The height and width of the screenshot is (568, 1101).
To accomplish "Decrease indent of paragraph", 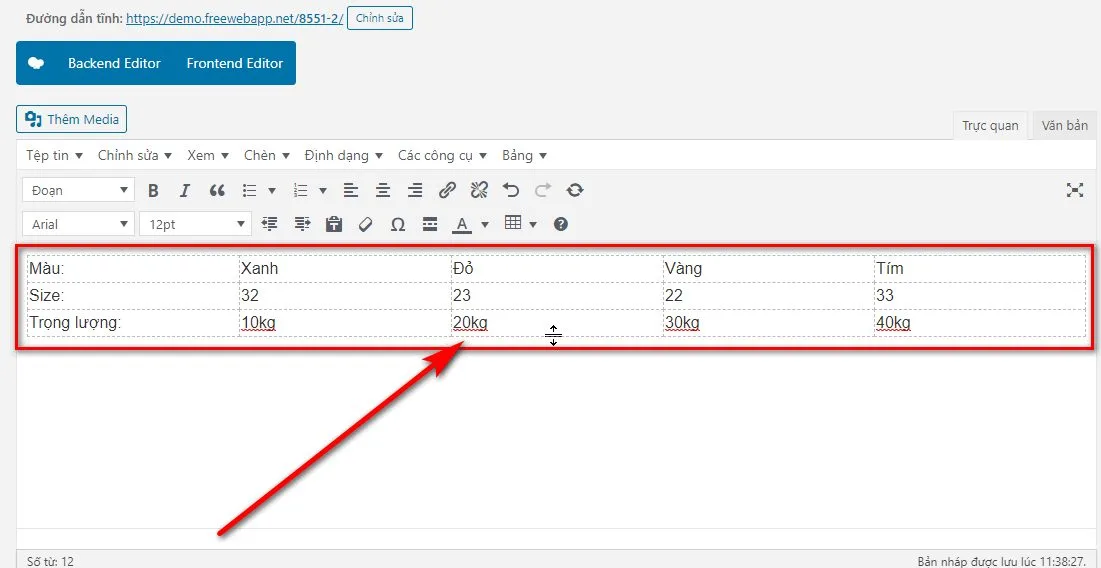I will 269,224.
